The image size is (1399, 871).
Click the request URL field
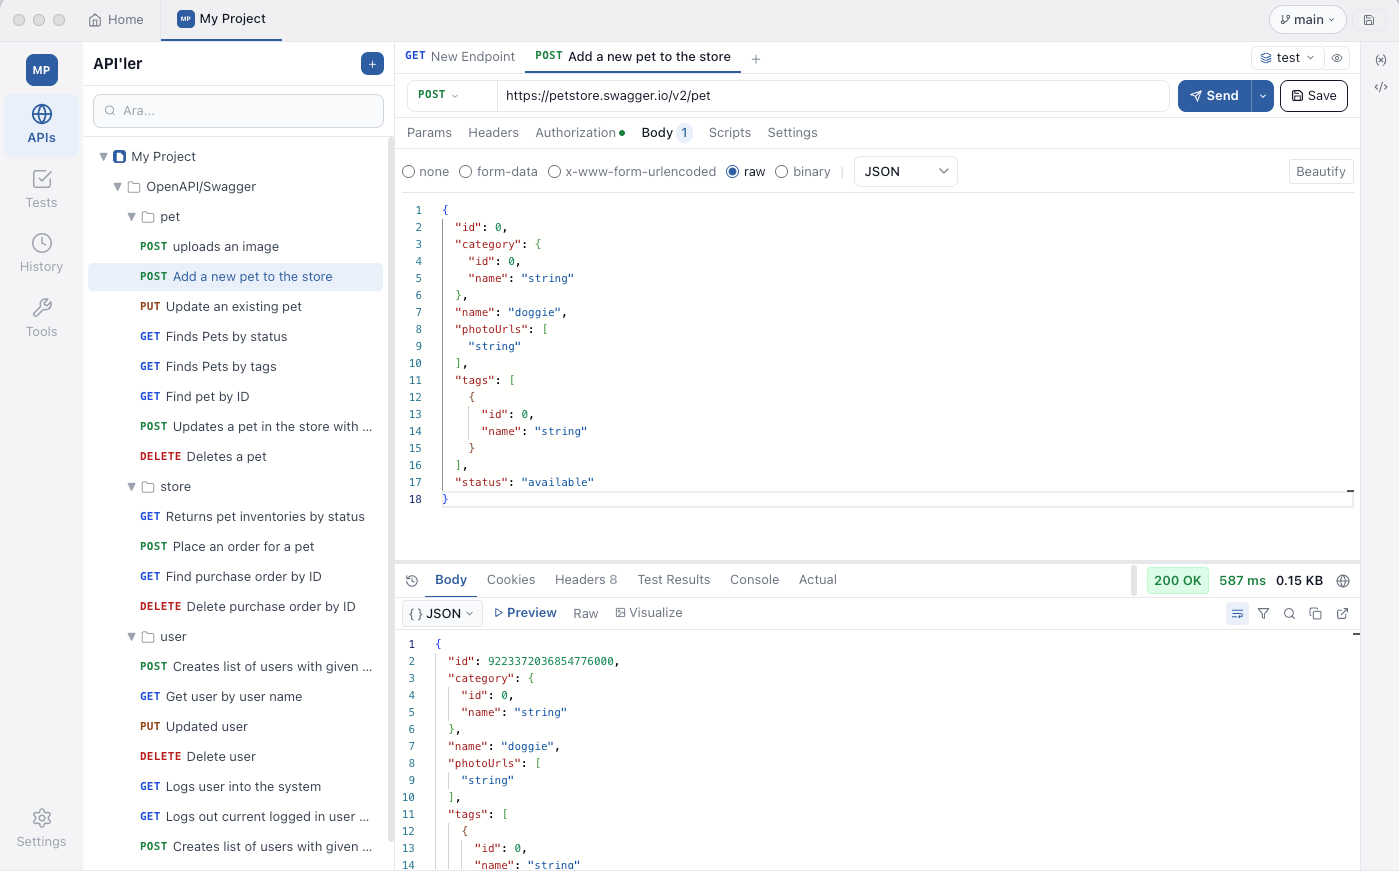pos(833,96)
